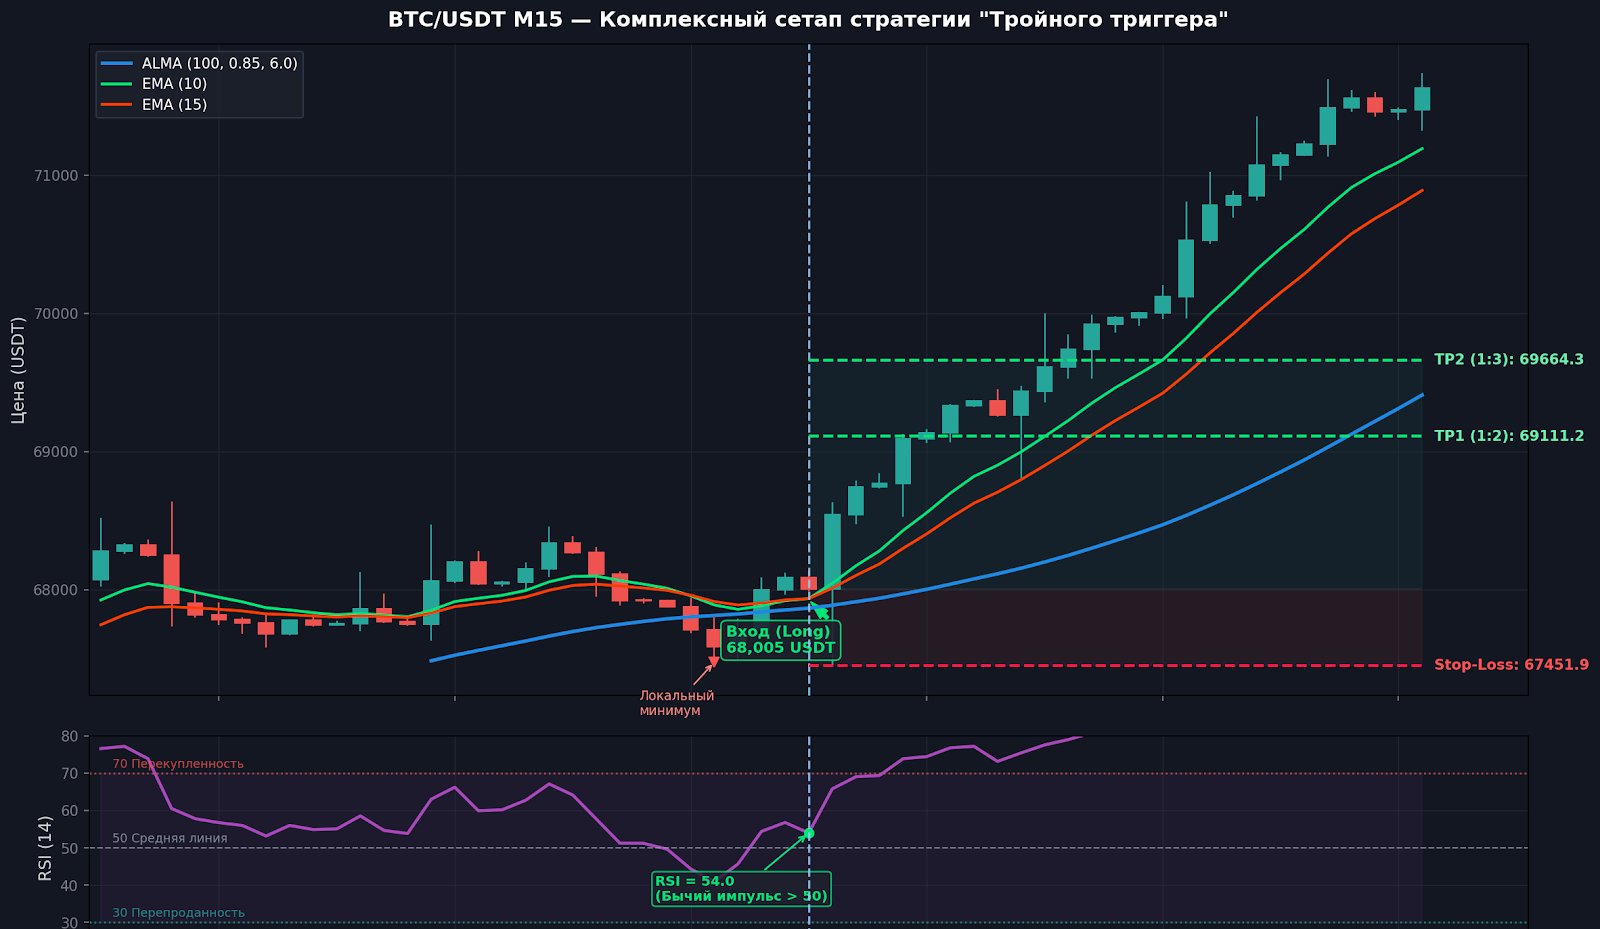The height and width of the screenshot is (929, 1600).
Task: Click the 60 tick on RSI axis
Action: (70, 811)
